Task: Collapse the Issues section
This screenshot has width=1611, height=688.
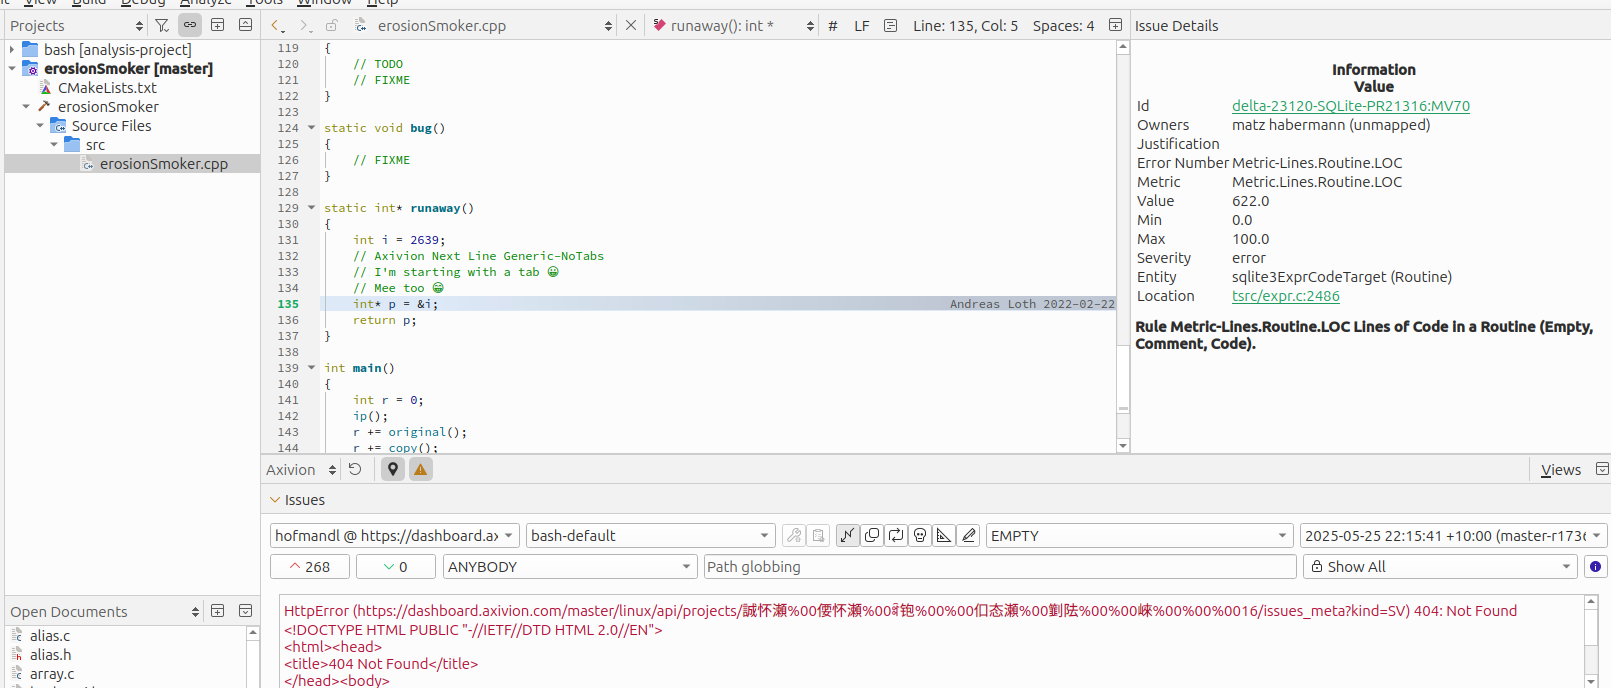Action: 275,500
